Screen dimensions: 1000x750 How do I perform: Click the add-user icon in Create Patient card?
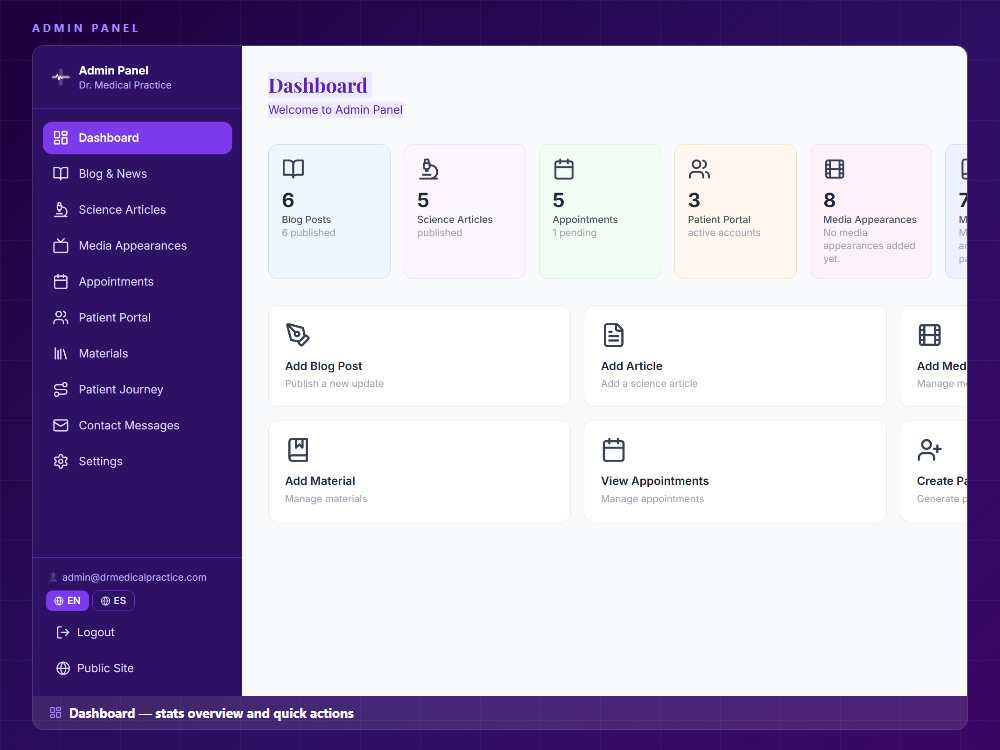tap(929, 450)
